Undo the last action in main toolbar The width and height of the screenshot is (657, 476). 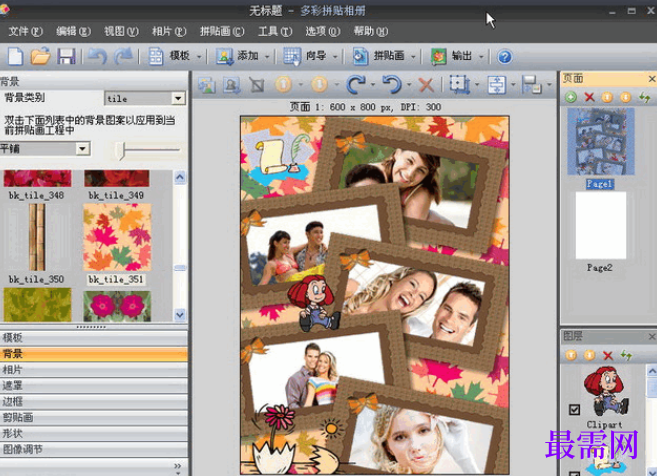click(x=97, y=56)
